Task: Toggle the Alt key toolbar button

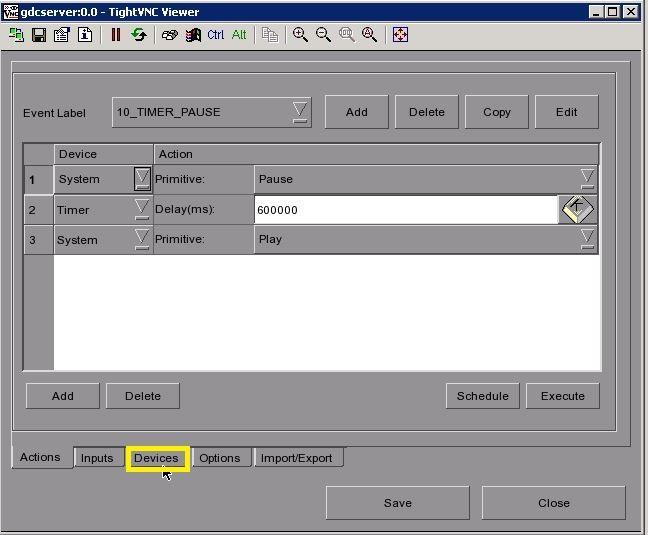Action: point(239,35)
